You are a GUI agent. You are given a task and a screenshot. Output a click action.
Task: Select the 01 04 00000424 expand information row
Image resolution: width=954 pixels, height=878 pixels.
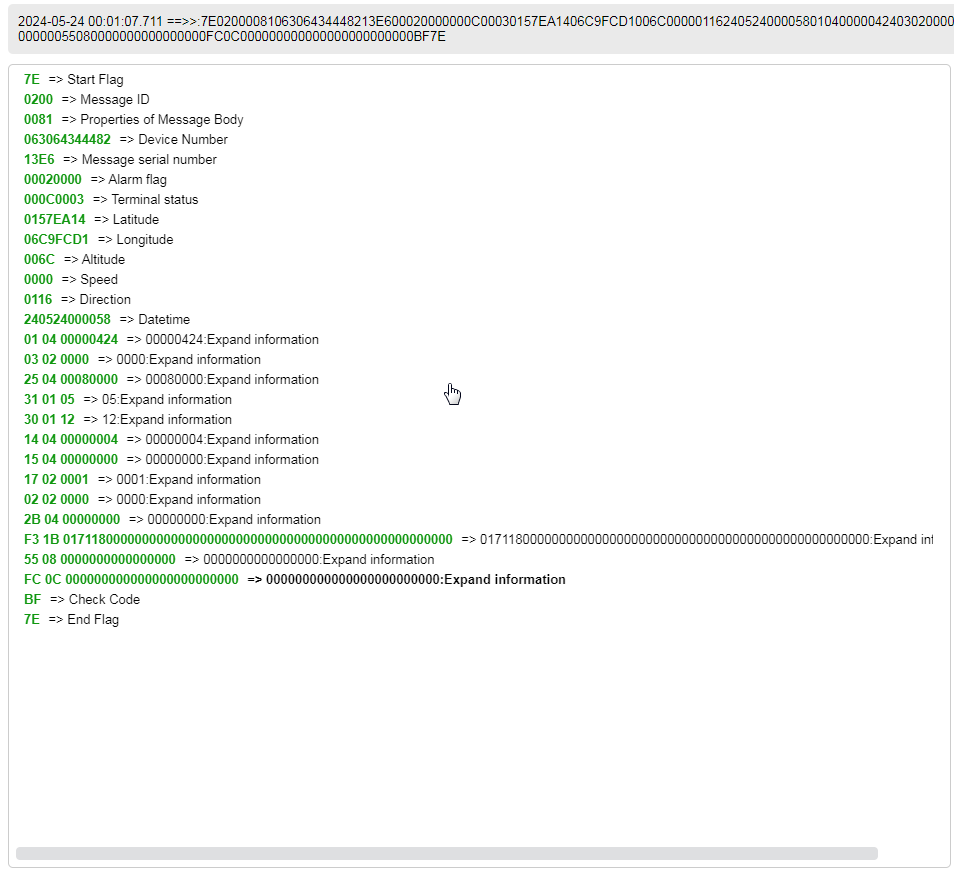point(171,339)
